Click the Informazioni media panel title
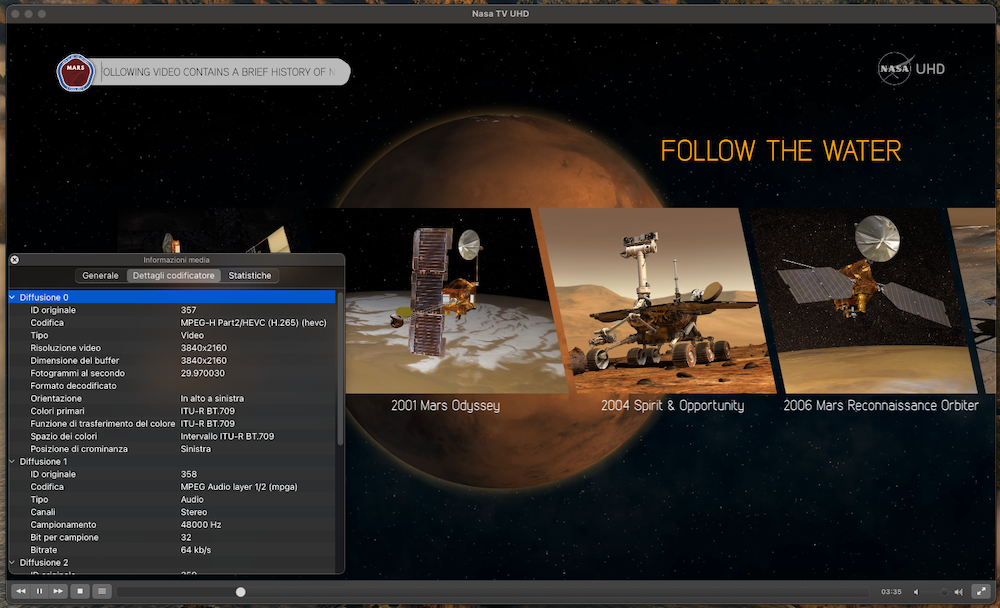 pyautogui.click(x=176, y=260)
